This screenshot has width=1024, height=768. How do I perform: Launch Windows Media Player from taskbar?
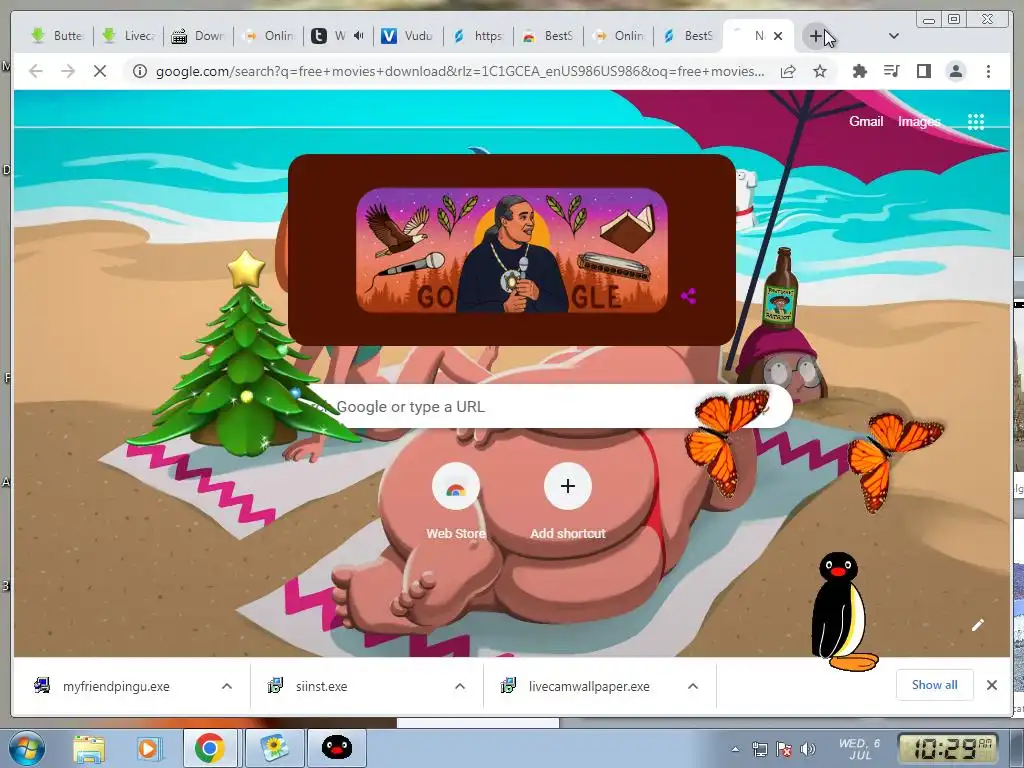coord(148,748)
